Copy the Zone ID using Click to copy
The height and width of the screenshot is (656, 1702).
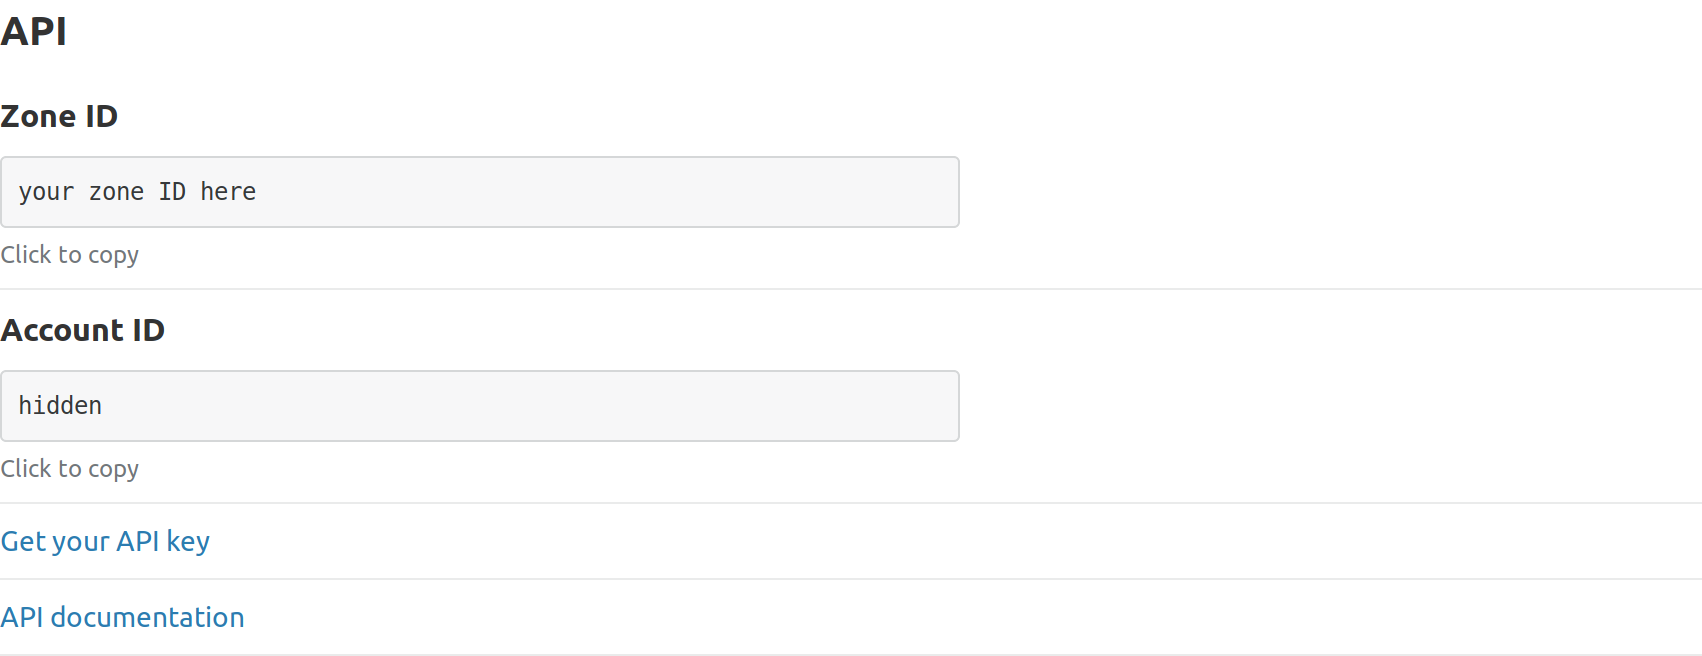click(x=70, y=254)
